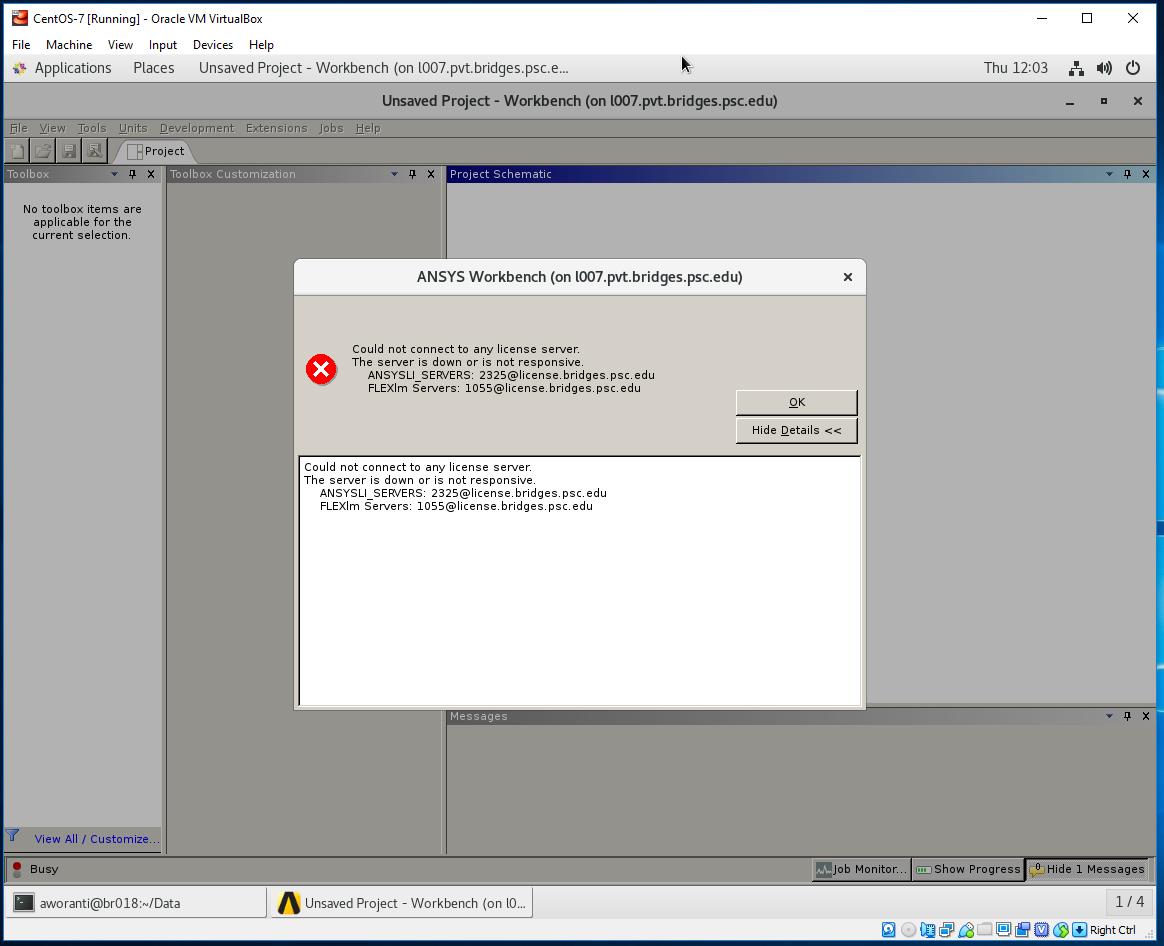The height and width of the screenshot is (946, 1164).
Task: Click VirtualBox network adapters icon
Action: 946,930
